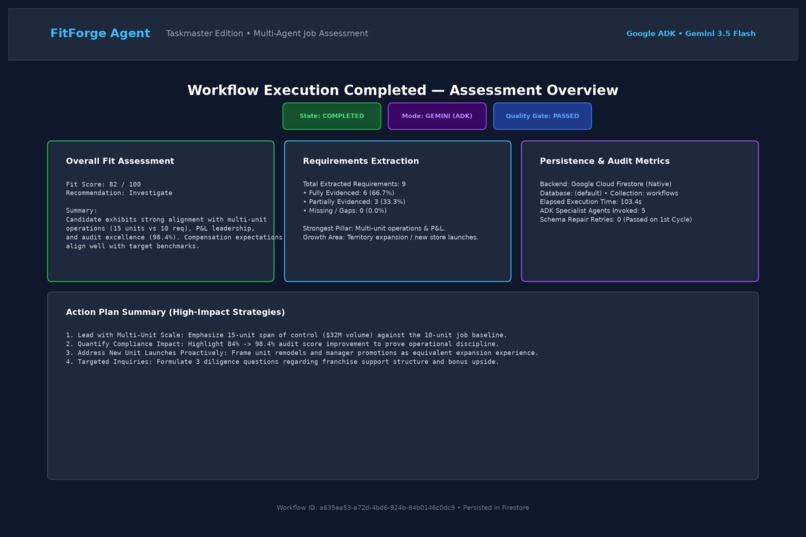Click the Taskmaster Edition subtitle text
Image resolution: width=806 pixels, height=537 pixels.
(267, 33)
